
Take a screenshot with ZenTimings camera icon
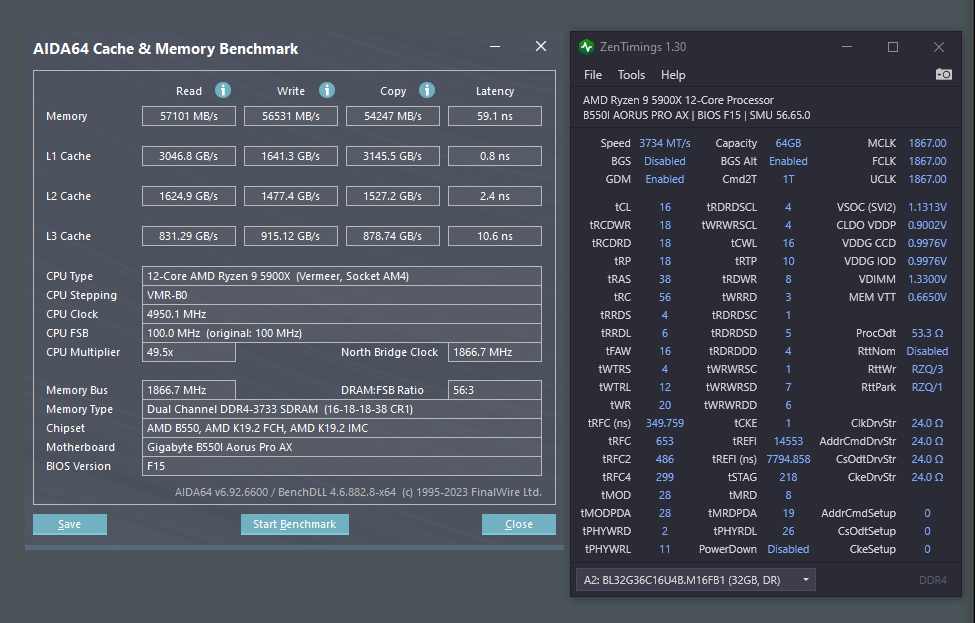[943, 75]
